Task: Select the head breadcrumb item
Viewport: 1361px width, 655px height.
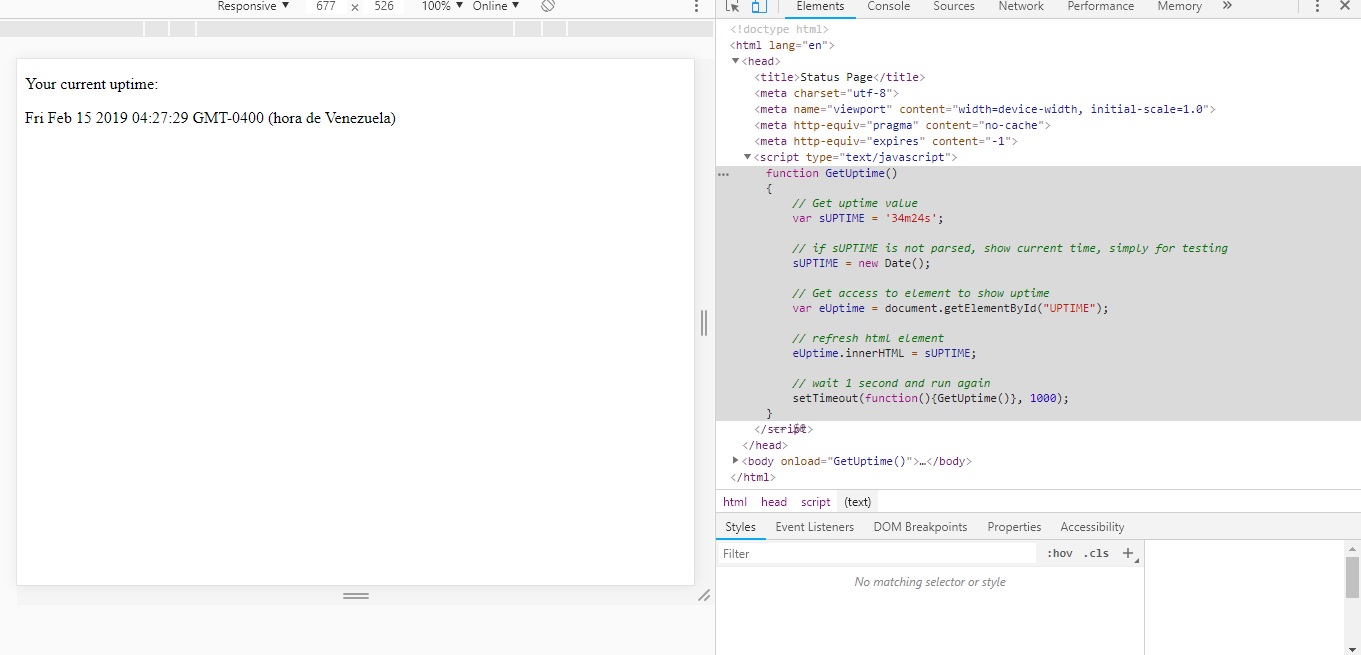Action: 773,502
